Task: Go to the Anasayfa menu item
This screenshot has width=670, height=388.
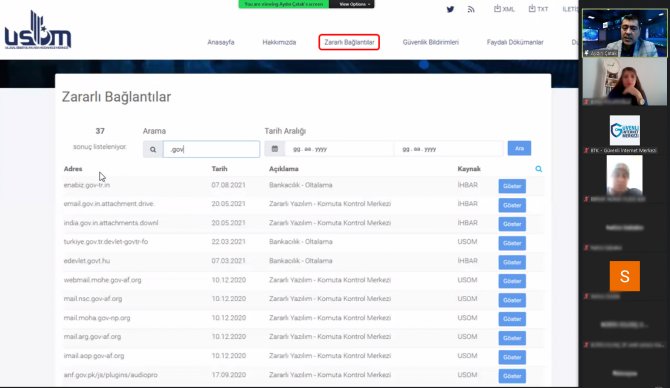Action: point(221,42)
